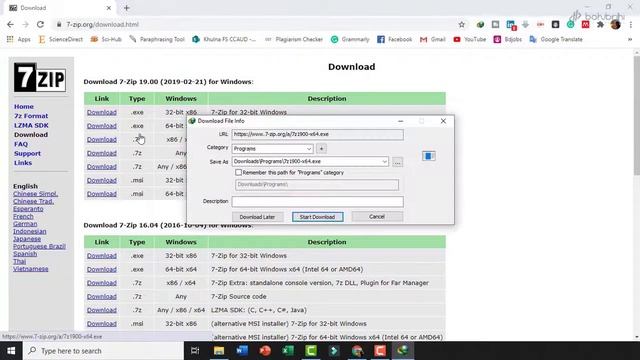Click the page vertical scrollbar

point(637,115)
